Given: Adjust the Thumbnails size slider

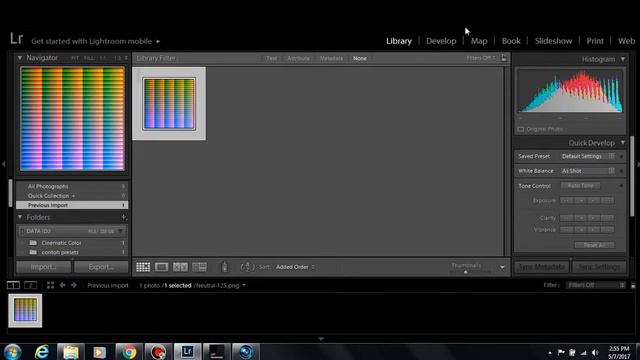Looking at the screenshot, I should point(466,272).
